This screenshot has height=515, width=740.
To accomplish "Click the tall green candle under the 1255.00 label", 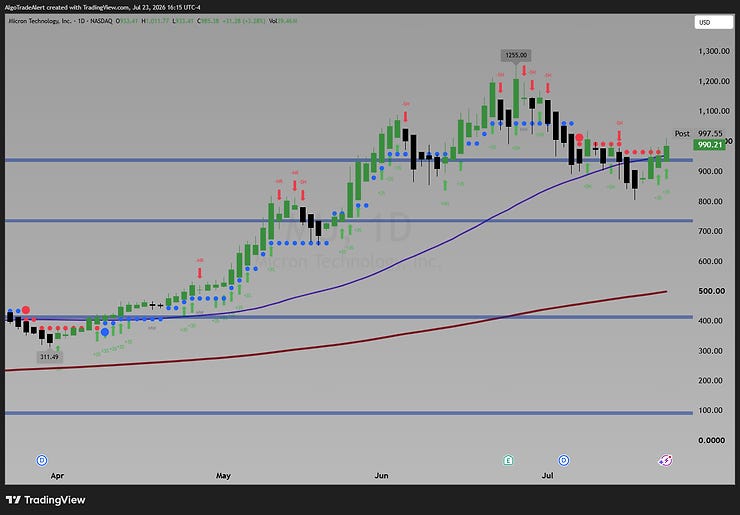I will tap(516, 98).
